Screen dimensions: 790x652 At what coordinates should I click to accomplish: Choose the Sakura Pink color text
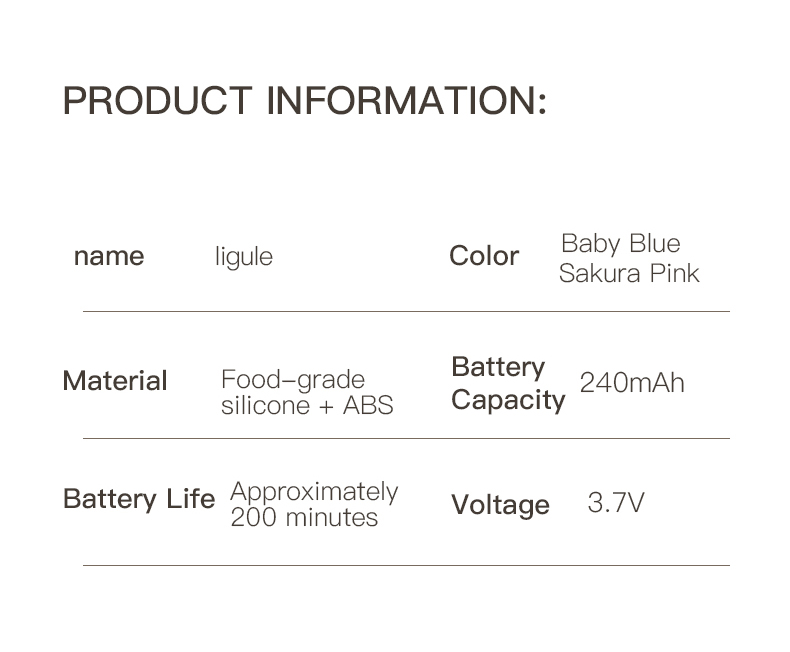[x=629, y=273]
